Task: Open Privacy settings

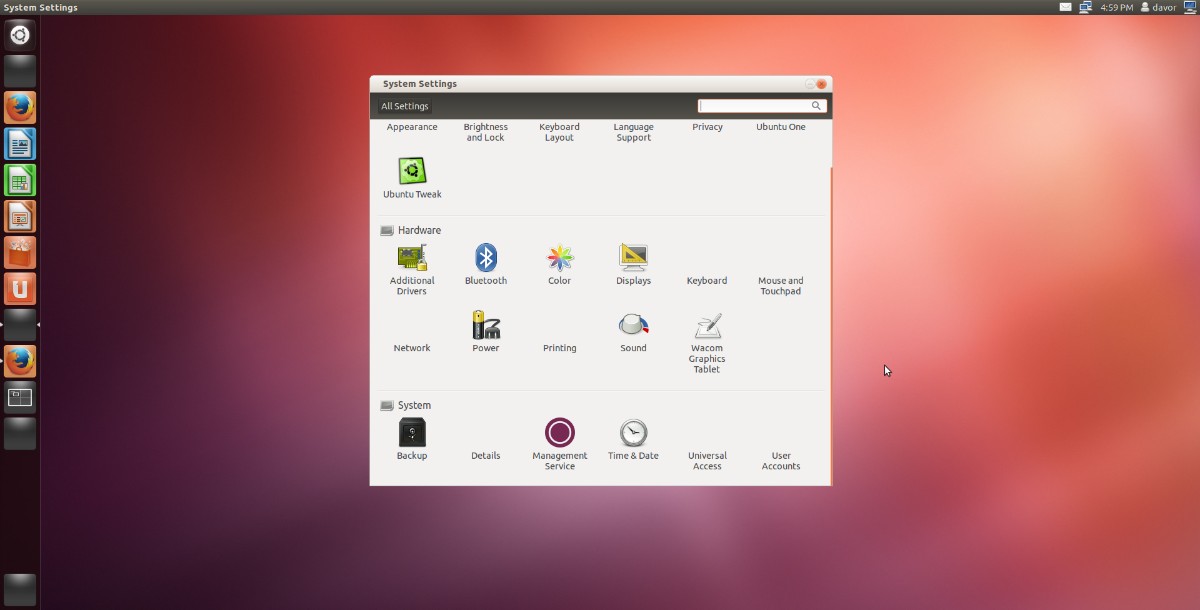Action: click(x=707, y=127)
